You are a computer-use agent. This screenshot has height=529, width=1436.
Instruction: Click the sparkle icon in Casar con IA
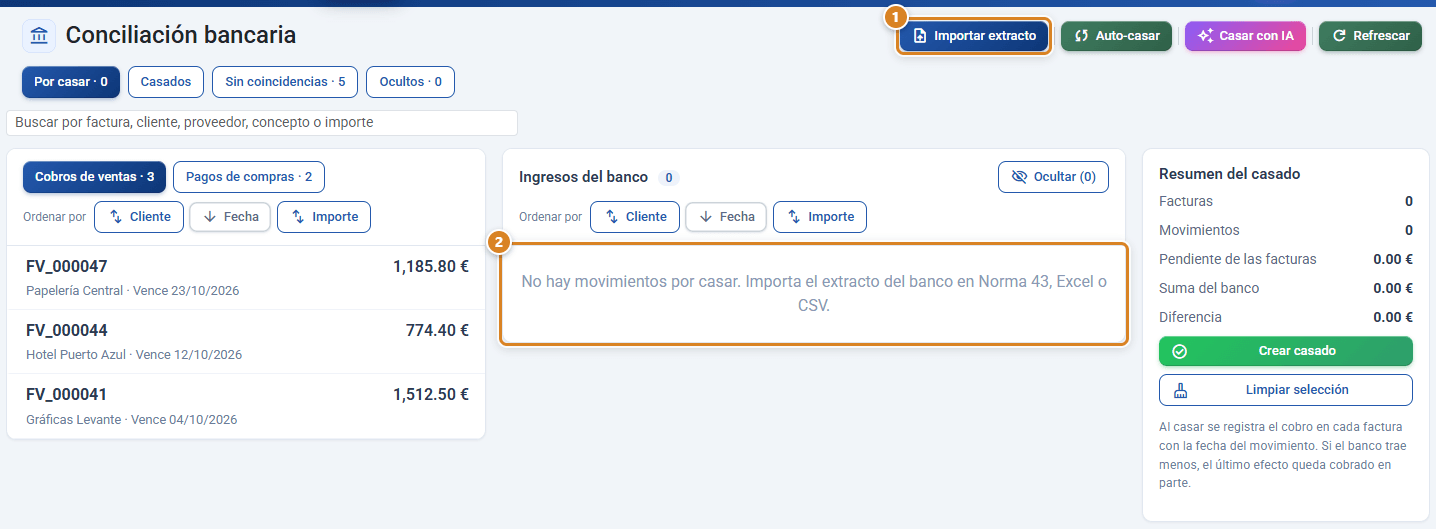point(1206,36)
